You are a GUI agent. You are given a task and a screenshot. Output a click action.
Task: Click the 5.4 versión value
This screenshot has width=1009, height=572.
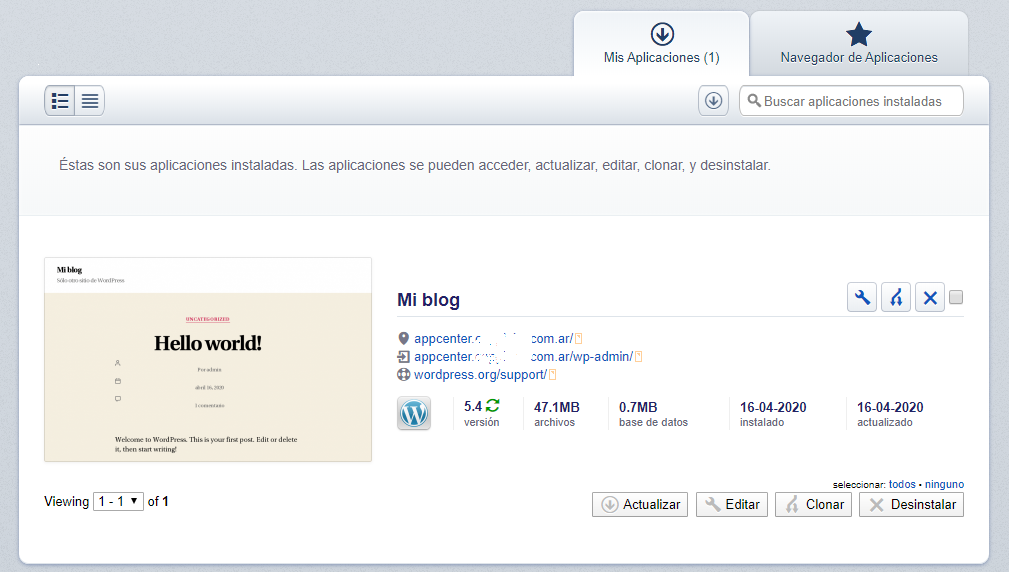(473, 407)
